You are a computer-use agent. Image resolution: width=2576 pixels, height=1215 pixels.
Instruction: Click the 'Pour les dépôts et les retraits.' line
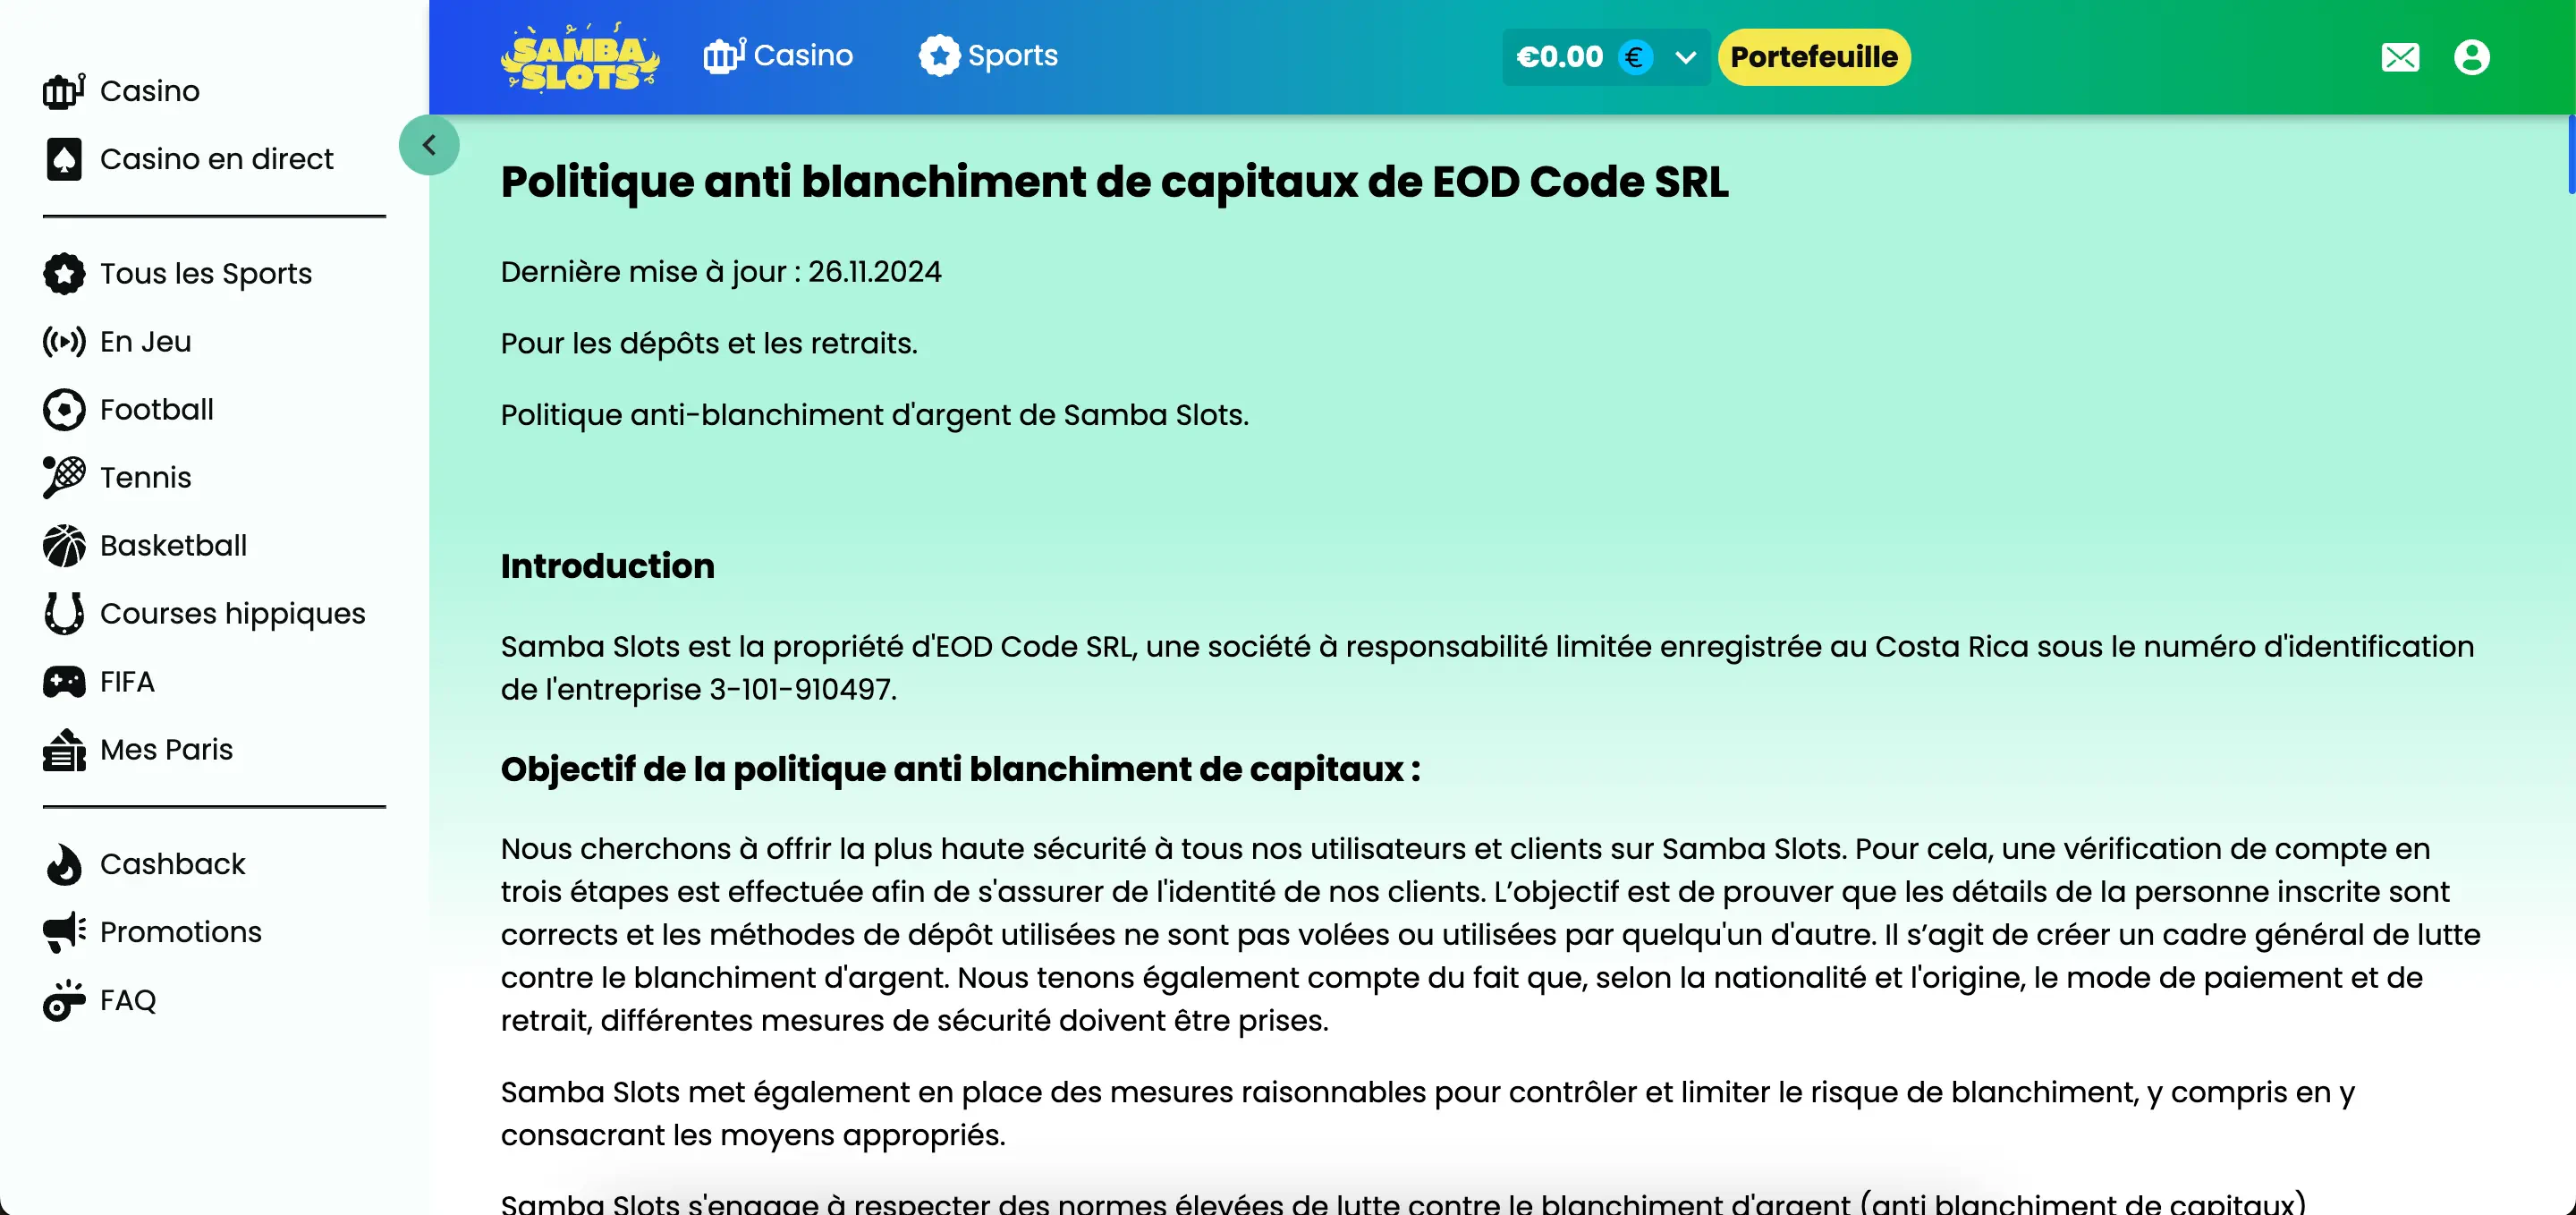[x=709, y=344]
